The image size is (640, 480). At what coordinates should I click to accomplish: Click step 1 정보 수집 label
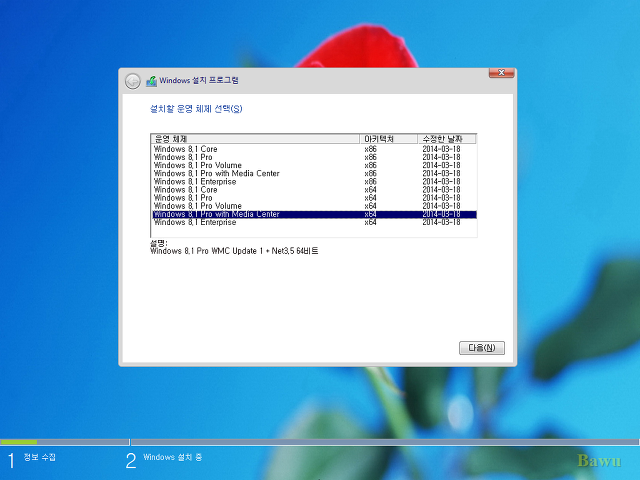tap(40, 457)
